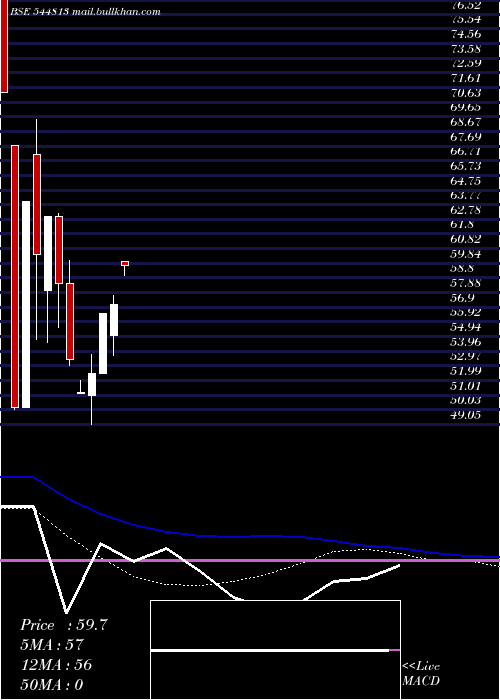Image resolution: width=500 pixels, height=700 pixels.
Task: Click the 76.52 price axis label
Action: [x=466, y=5]
